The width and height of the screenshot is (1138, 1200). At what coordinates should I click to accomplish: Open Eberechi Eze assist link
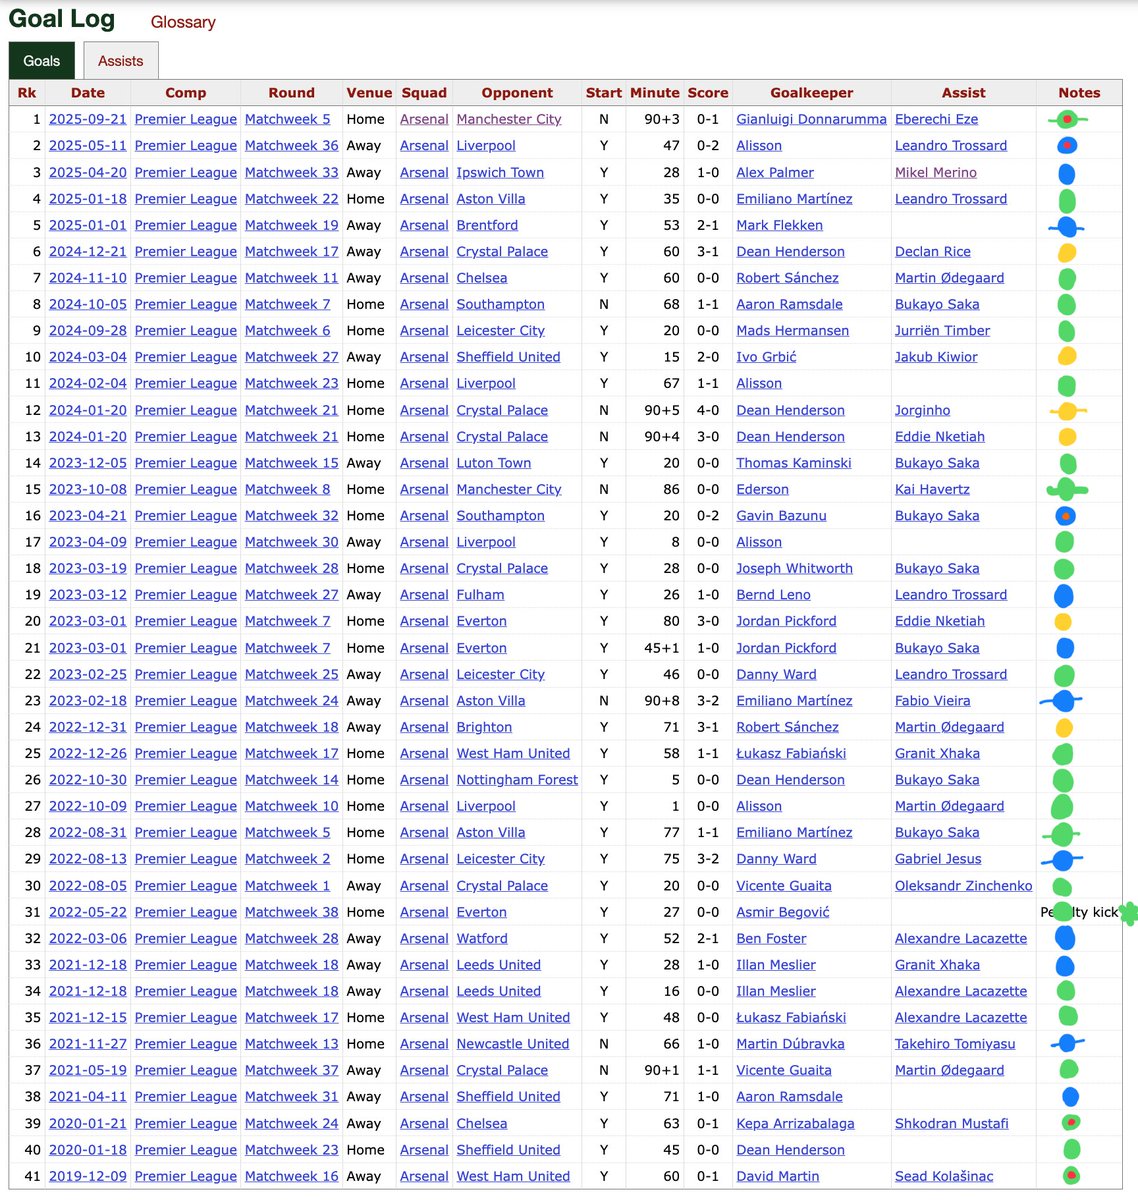(937, 119)
